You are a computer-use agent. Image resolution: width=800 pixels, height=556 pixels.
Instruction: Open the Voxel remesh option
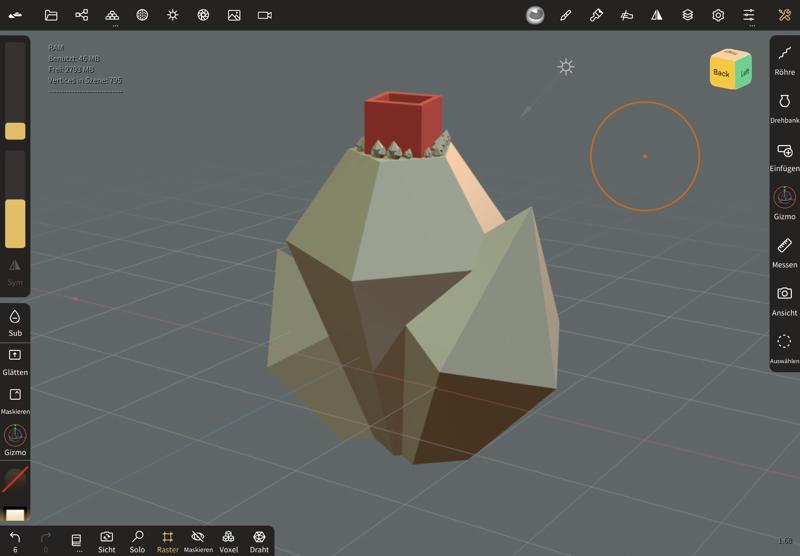point(229,542)
